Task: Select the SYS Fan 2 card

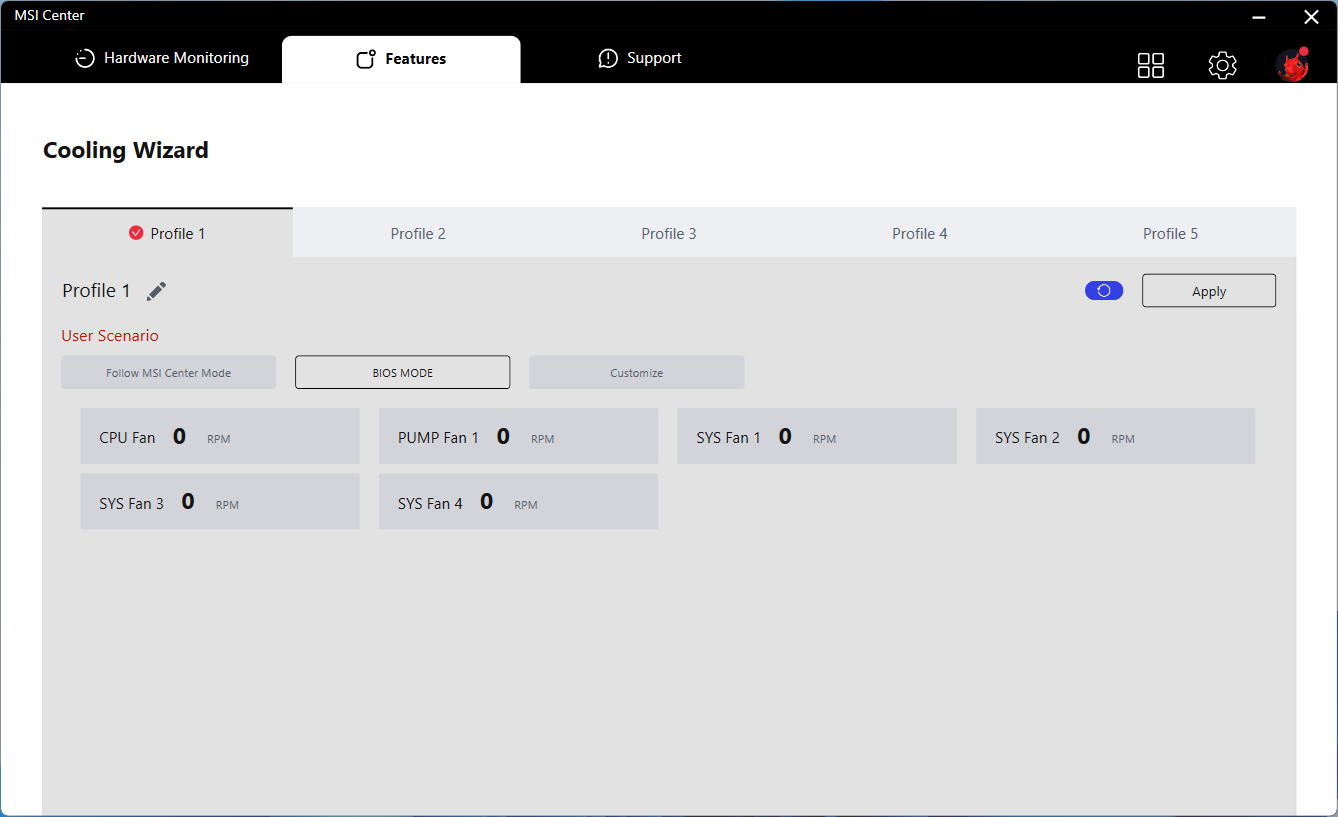Action: coord(1115,436)
